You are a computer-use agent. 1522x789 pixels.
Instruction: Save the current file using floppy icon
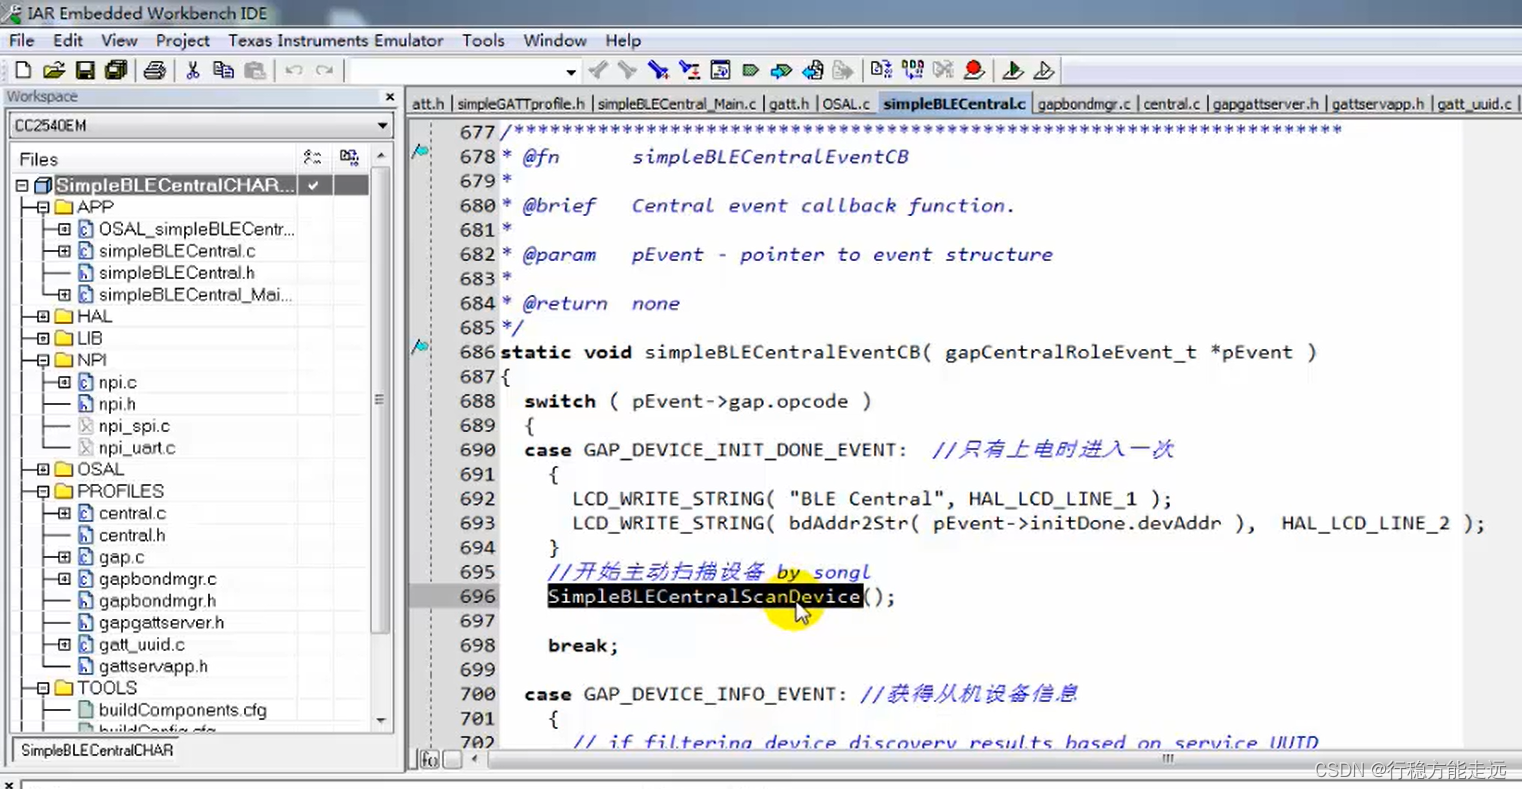click(x=85, y=70)
